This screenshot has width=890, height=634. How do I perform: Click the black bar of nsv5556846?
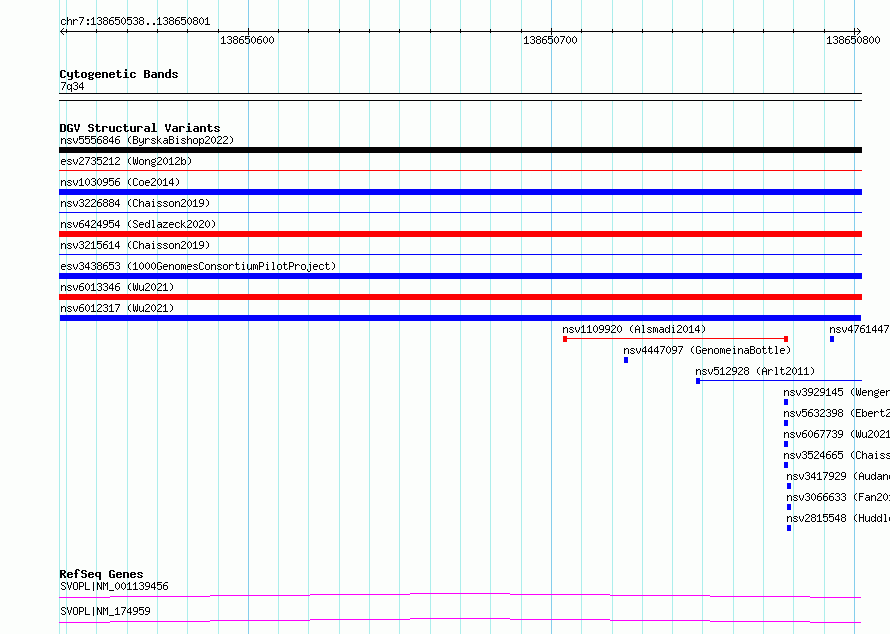[460, 150]
